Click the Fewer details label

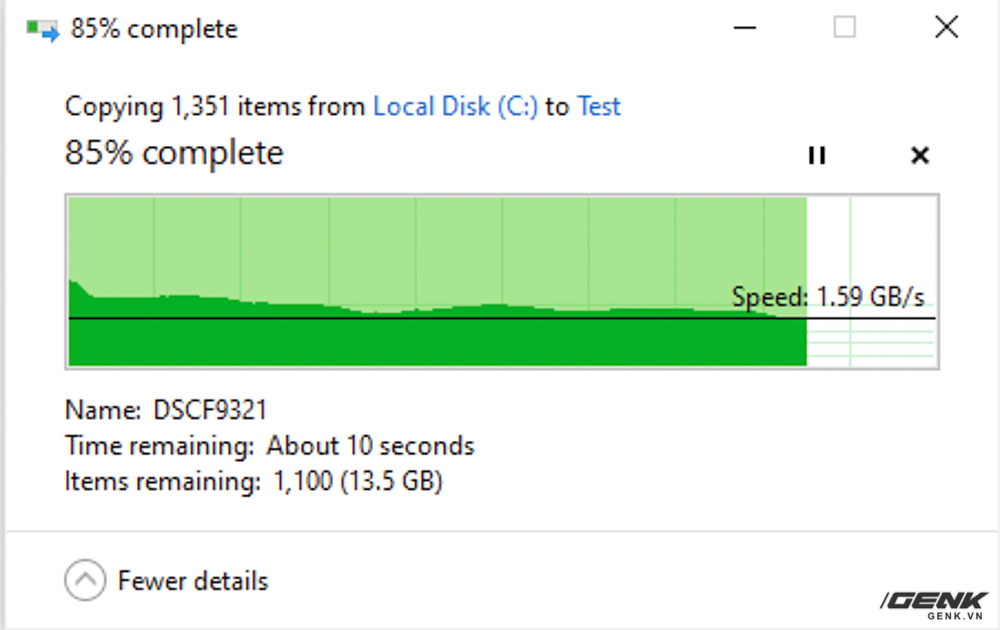point(193,581)
